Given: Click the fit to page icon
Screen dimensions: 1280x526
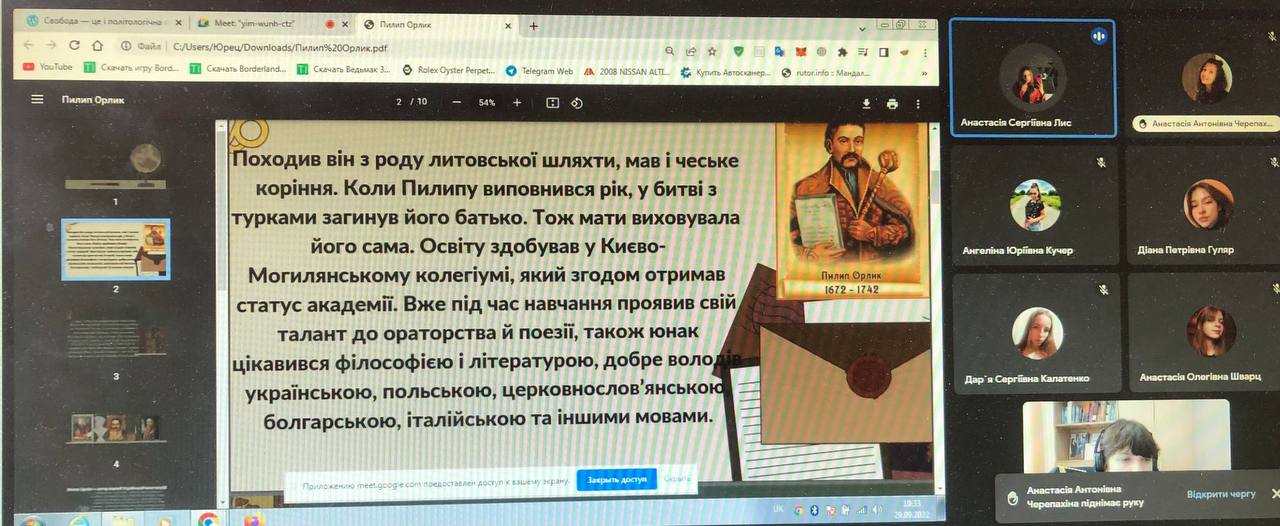Looking at the screenshot, I should [552, 103].
